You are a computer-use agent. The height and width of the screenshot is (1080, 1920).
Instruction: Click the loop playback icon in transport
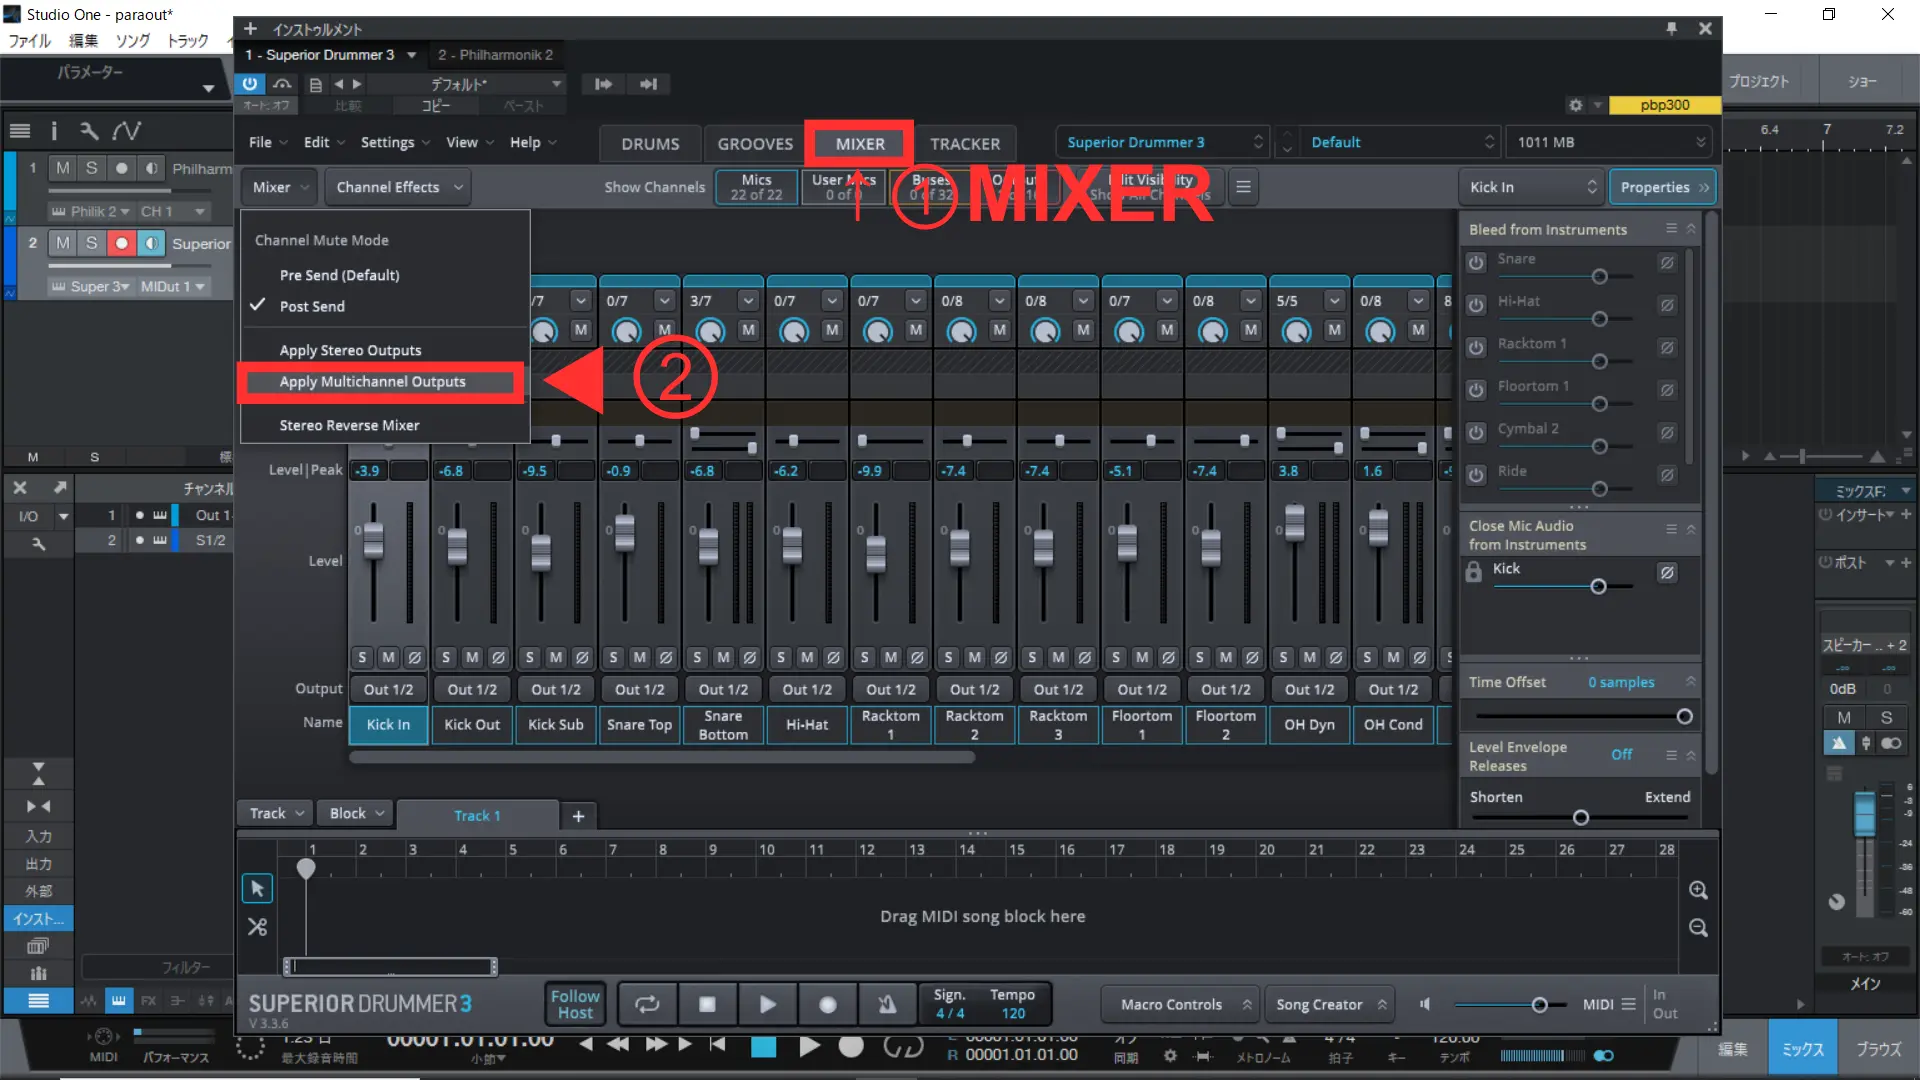(647, 1004)
